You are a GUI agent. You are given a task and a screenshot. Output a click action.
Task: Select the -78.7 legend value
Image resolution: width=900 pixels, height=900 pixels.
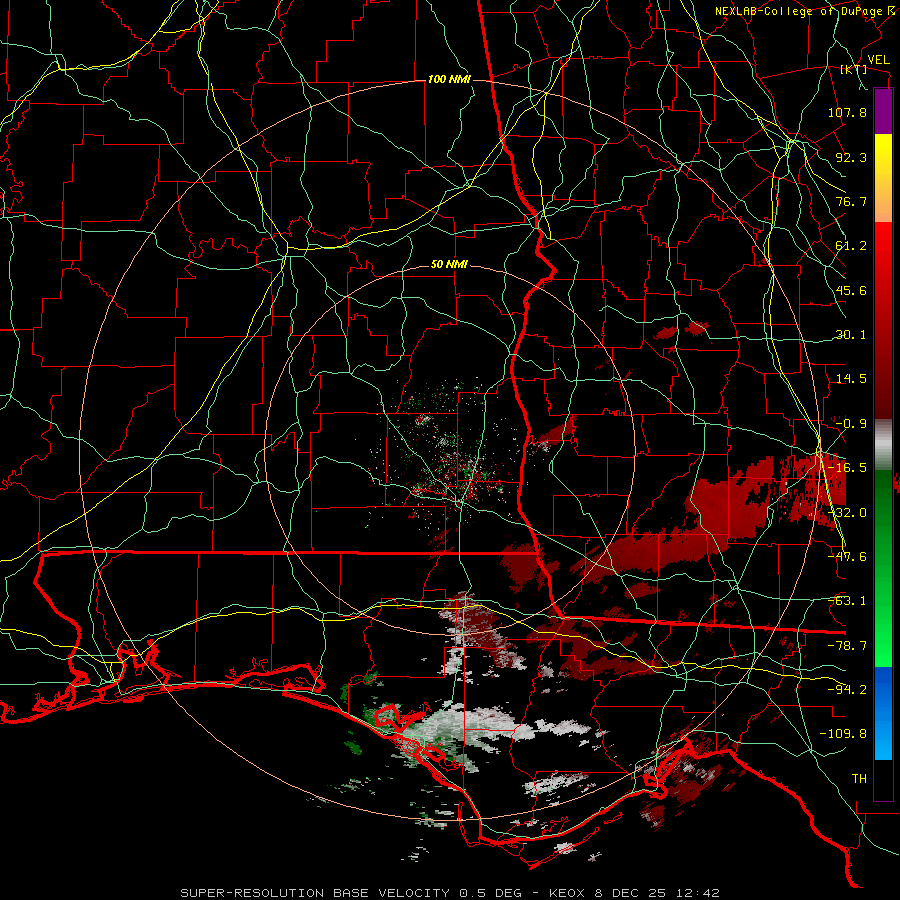point(847,646)
